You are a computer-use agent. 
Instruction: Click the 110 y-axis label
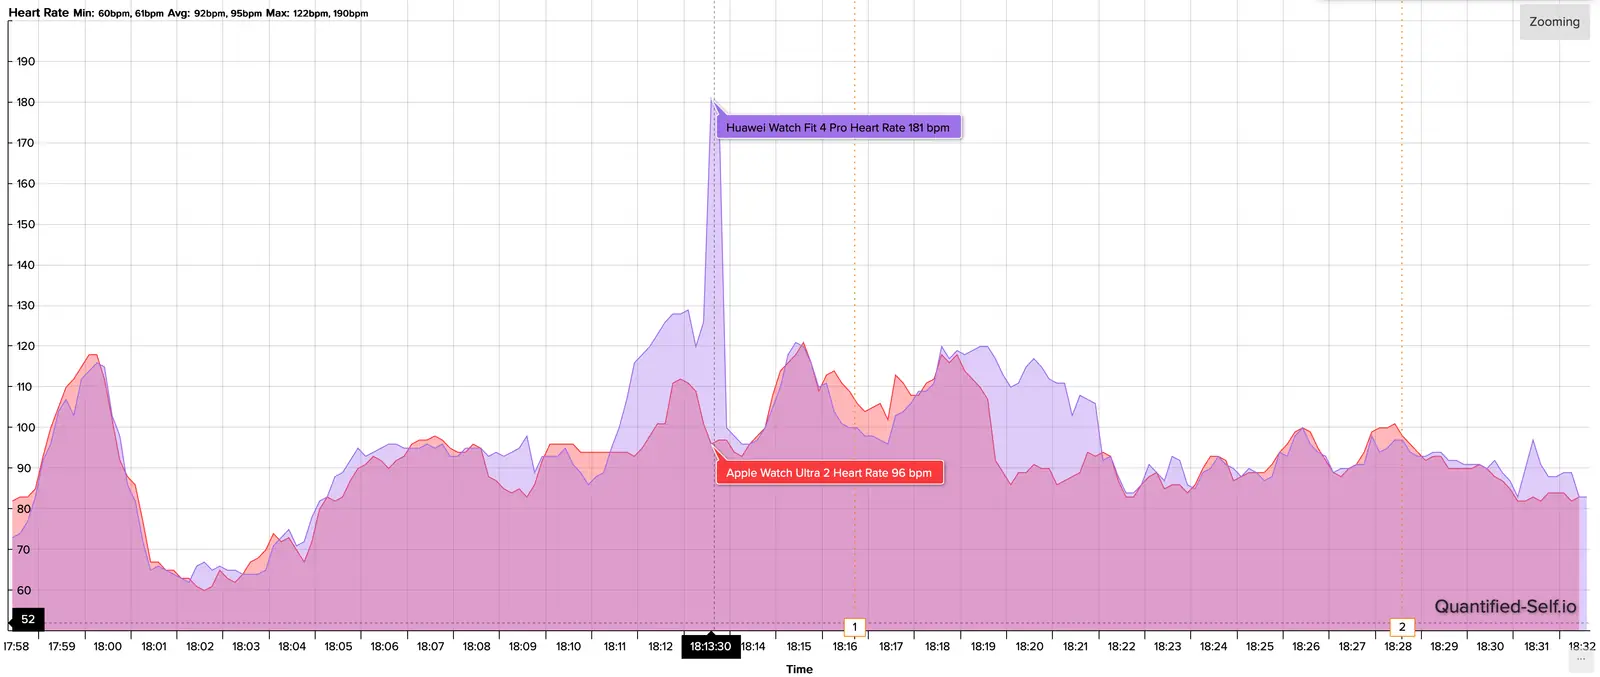tap(25, 387)
